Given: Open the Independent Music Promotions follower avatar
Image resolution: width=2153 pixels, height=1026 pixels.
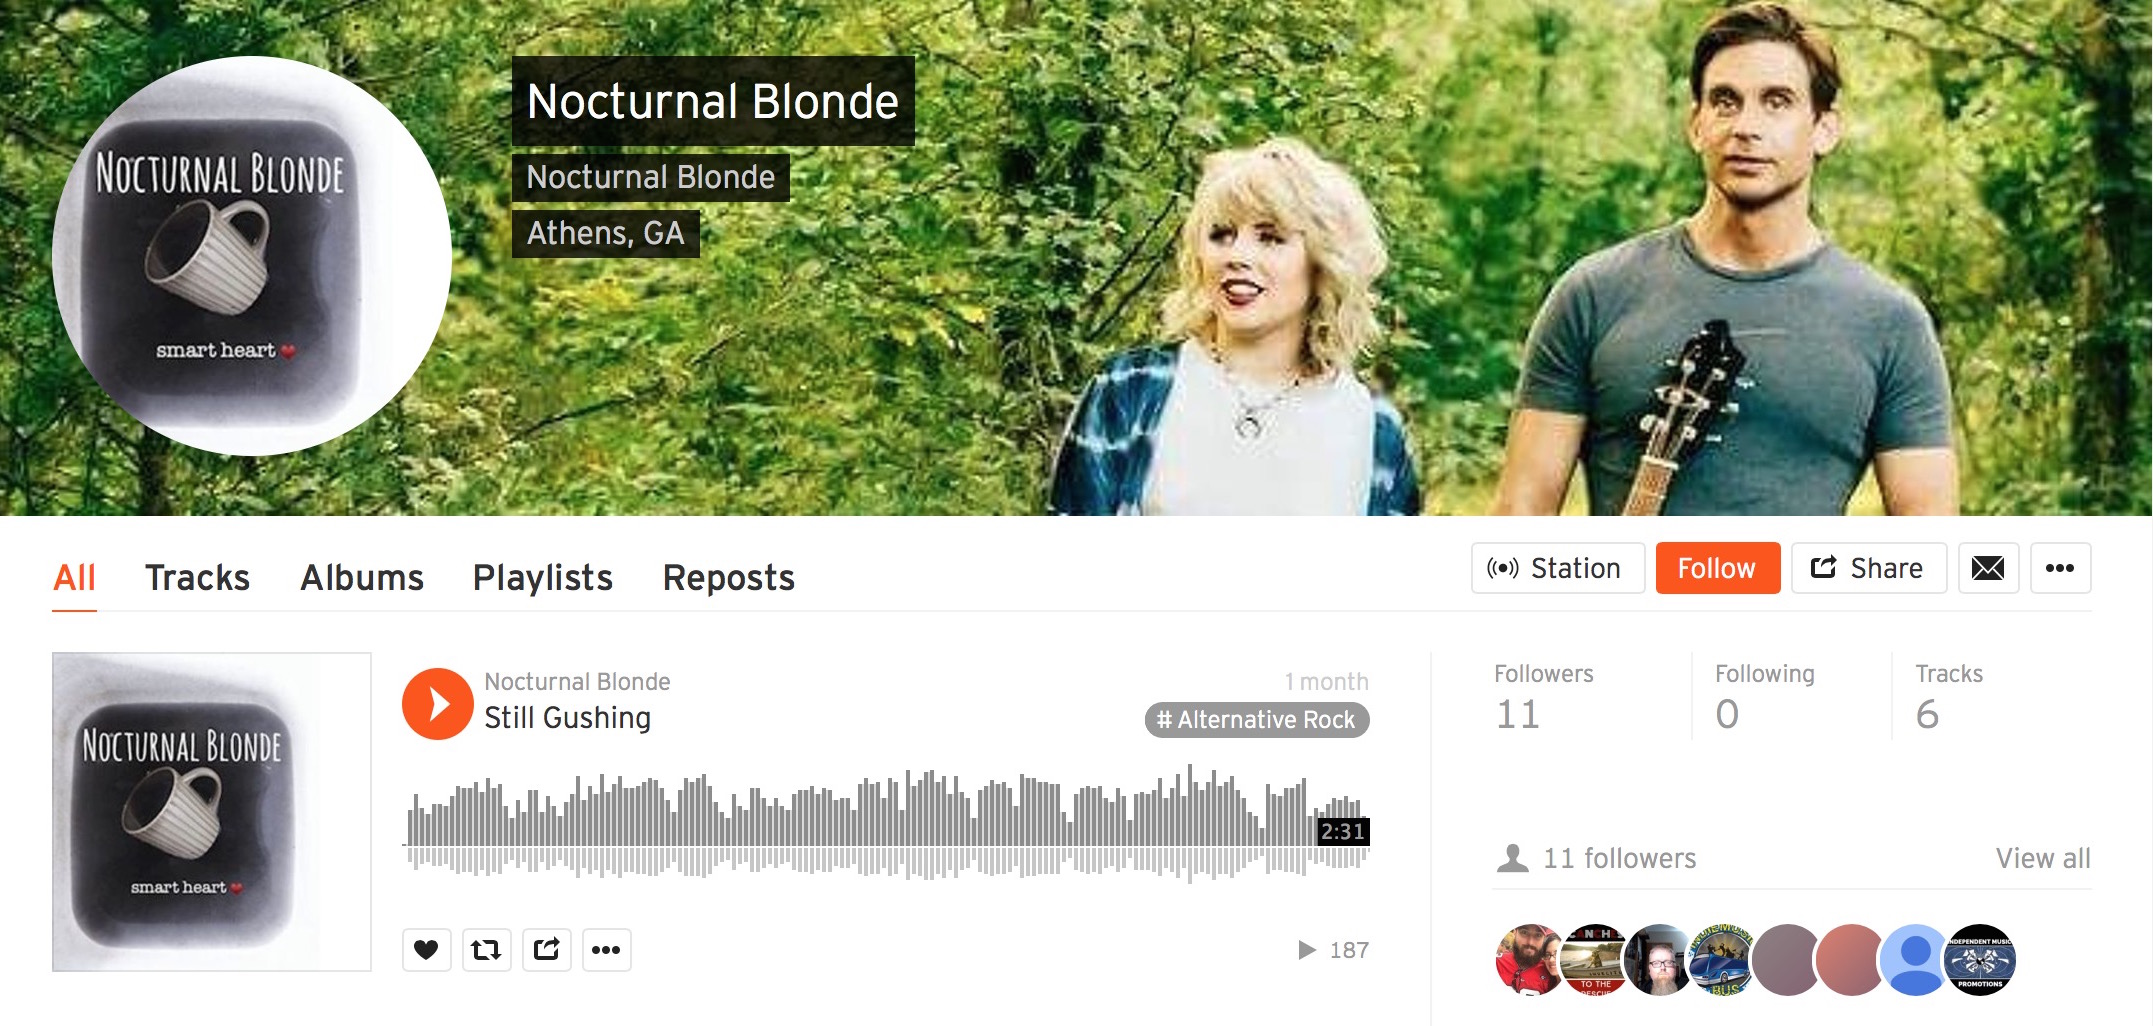Looking at the screenshot, I should coord(1979,960).
